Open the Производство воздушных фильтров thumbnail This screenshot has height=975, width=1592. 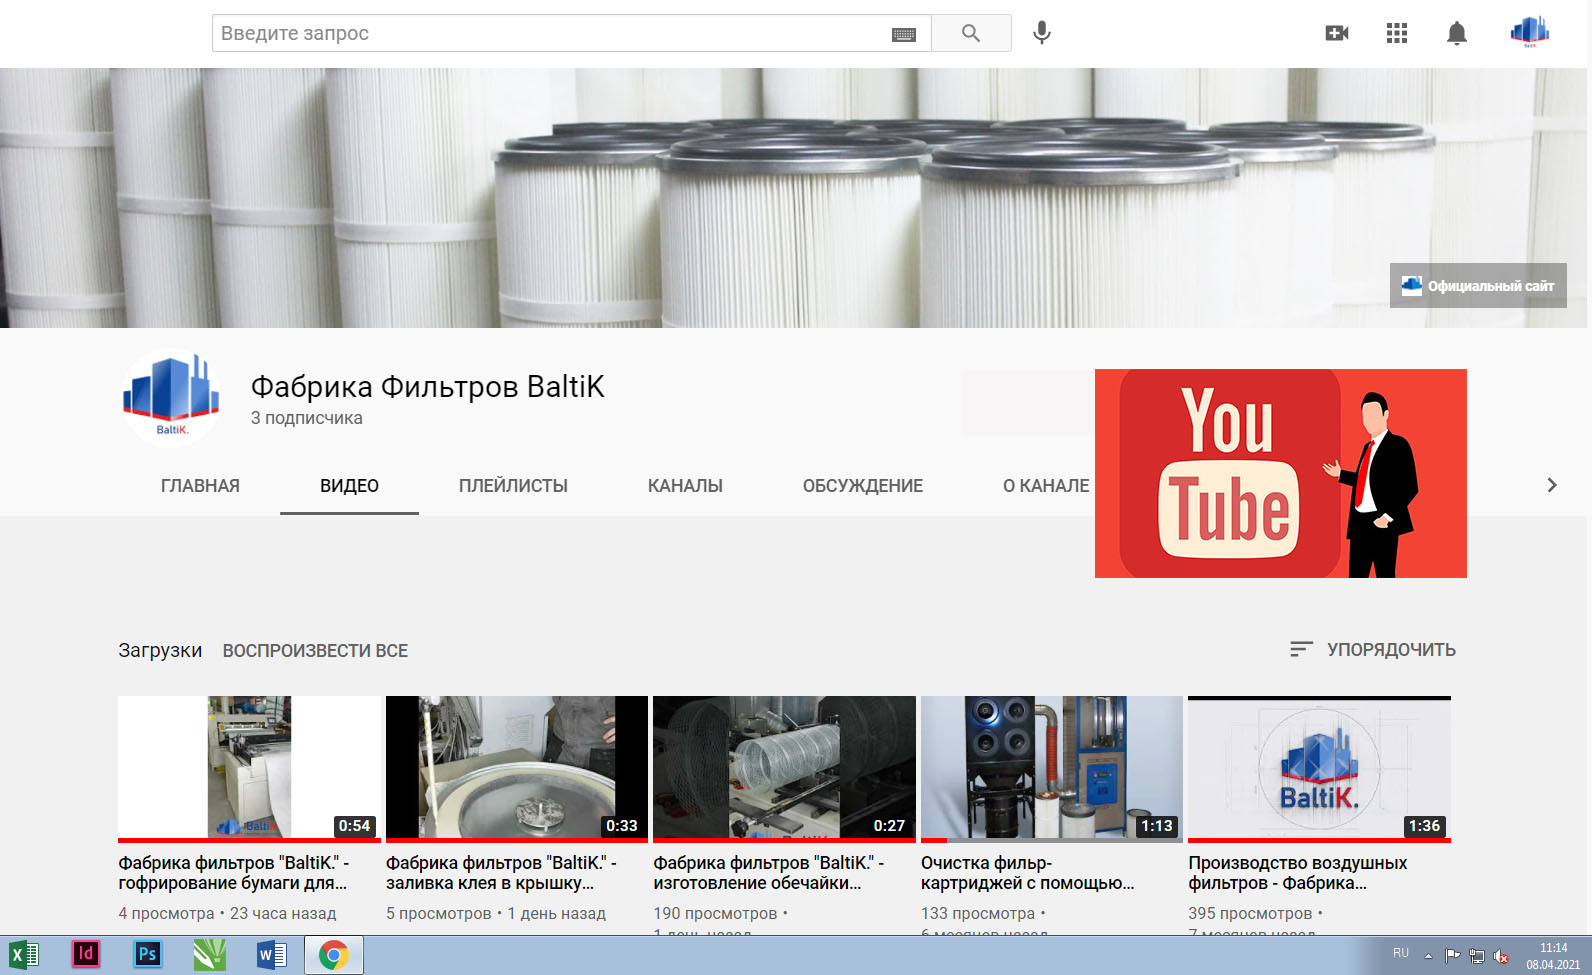point(1319,768)
